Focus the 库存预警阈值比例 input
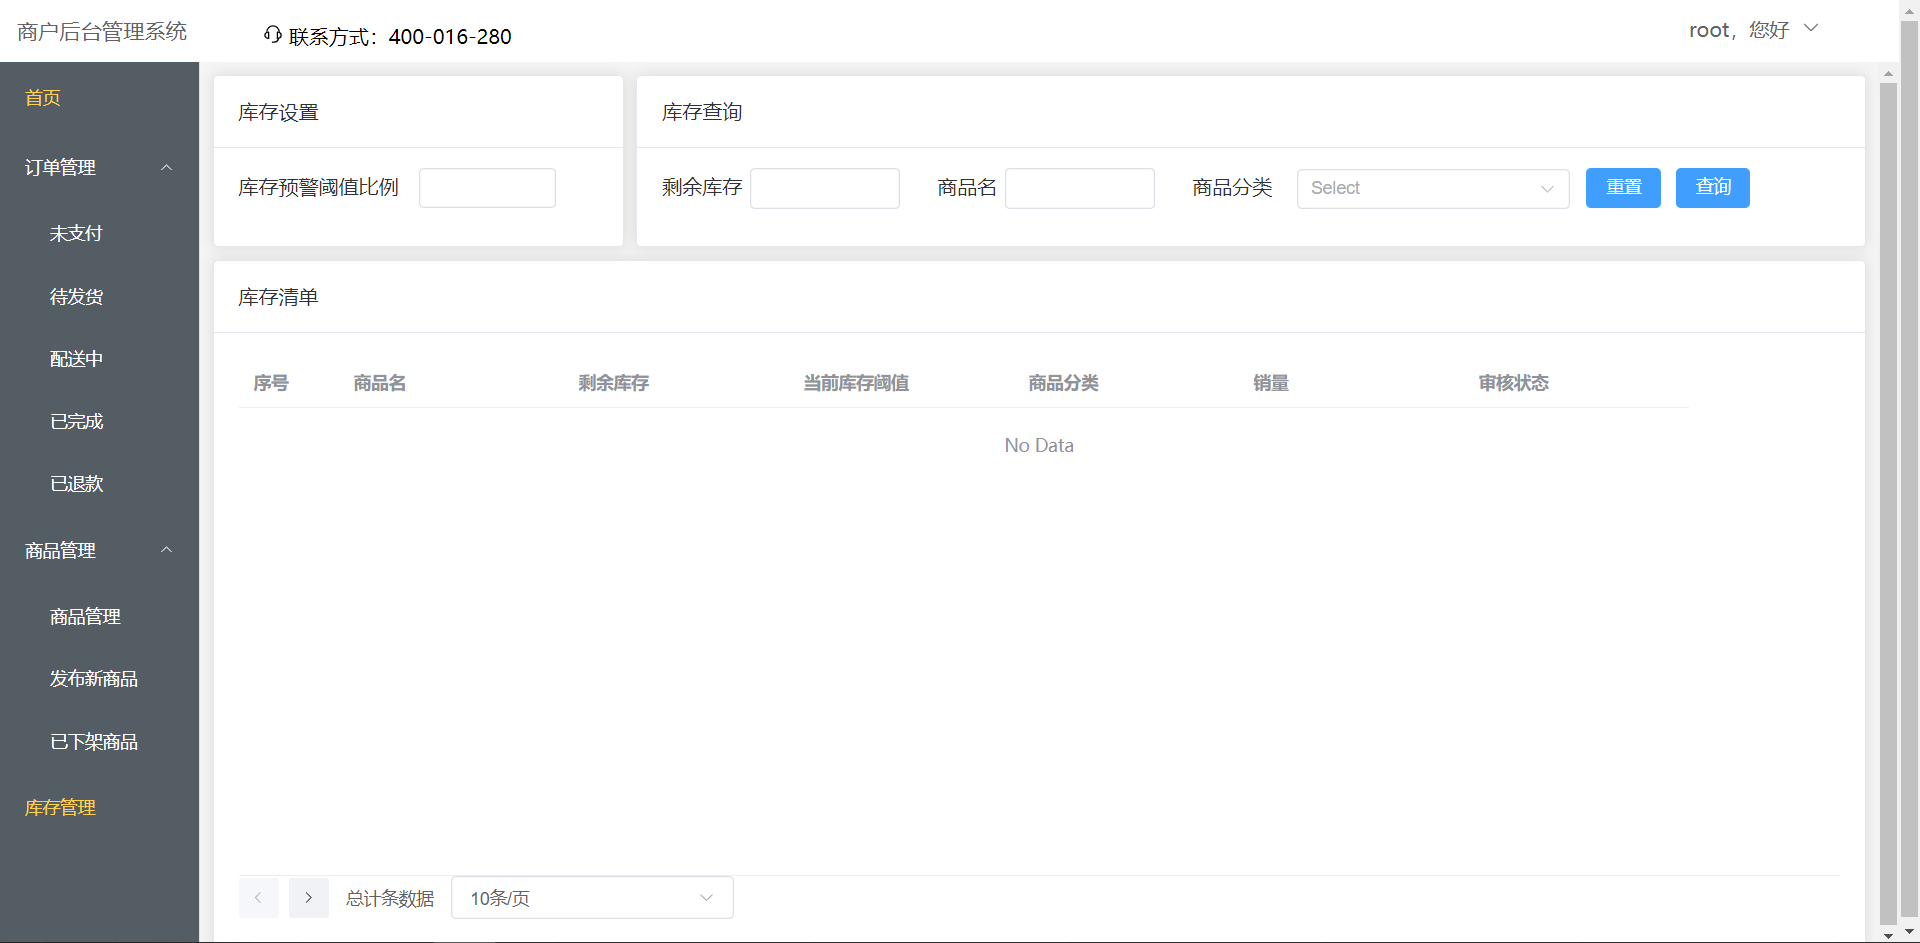Screen dimensions: 1920x943 click(487, 188)
